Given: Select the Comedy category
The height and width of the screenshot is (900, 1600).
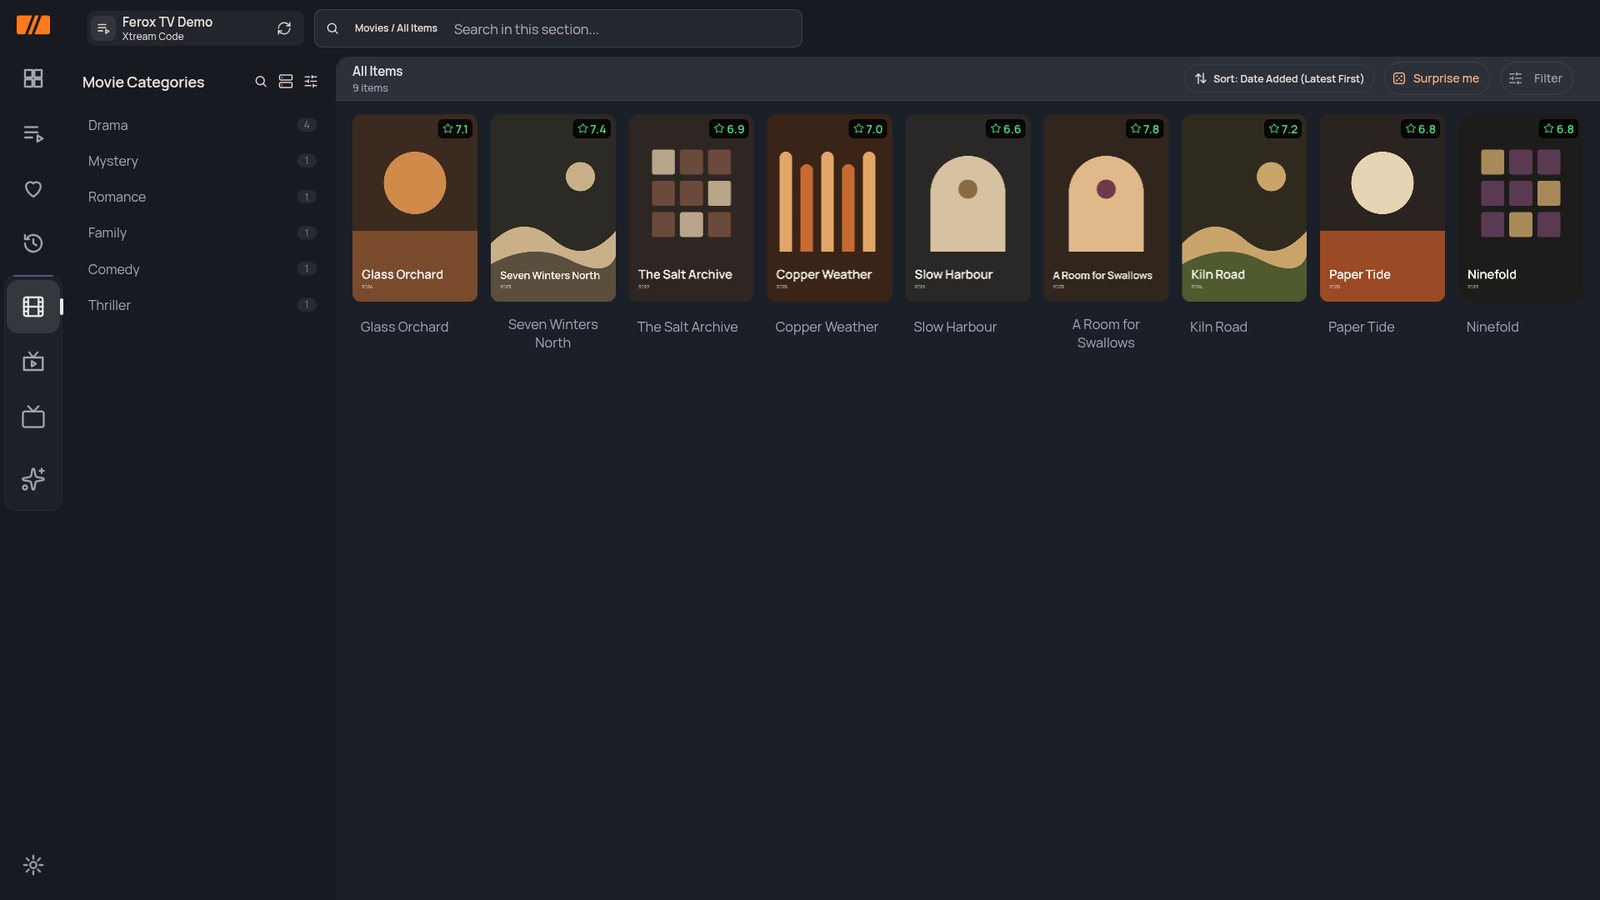Looking at the screenshot, I should pos(200,269).
